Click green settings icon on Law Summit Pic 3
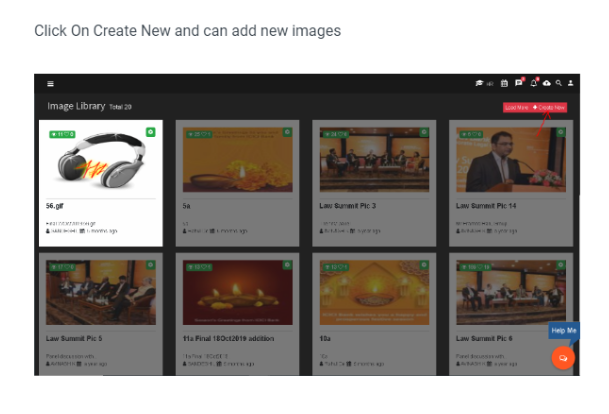609x414 pixels. click(x=424, y=132)
